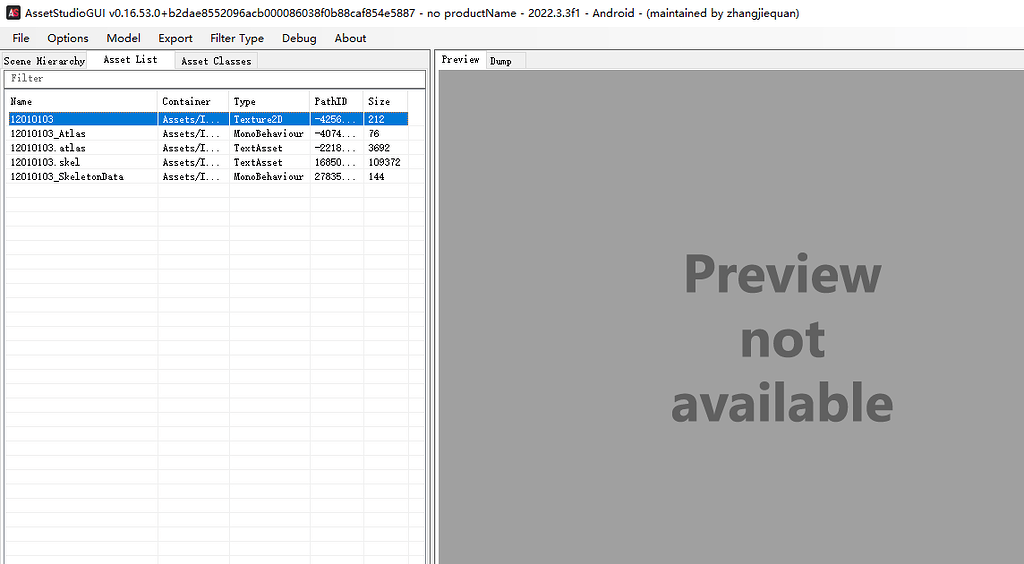The height and width of the screenshot is (564, 1024).
Task: Open the File menu
Action: click(x=21, y=38)
